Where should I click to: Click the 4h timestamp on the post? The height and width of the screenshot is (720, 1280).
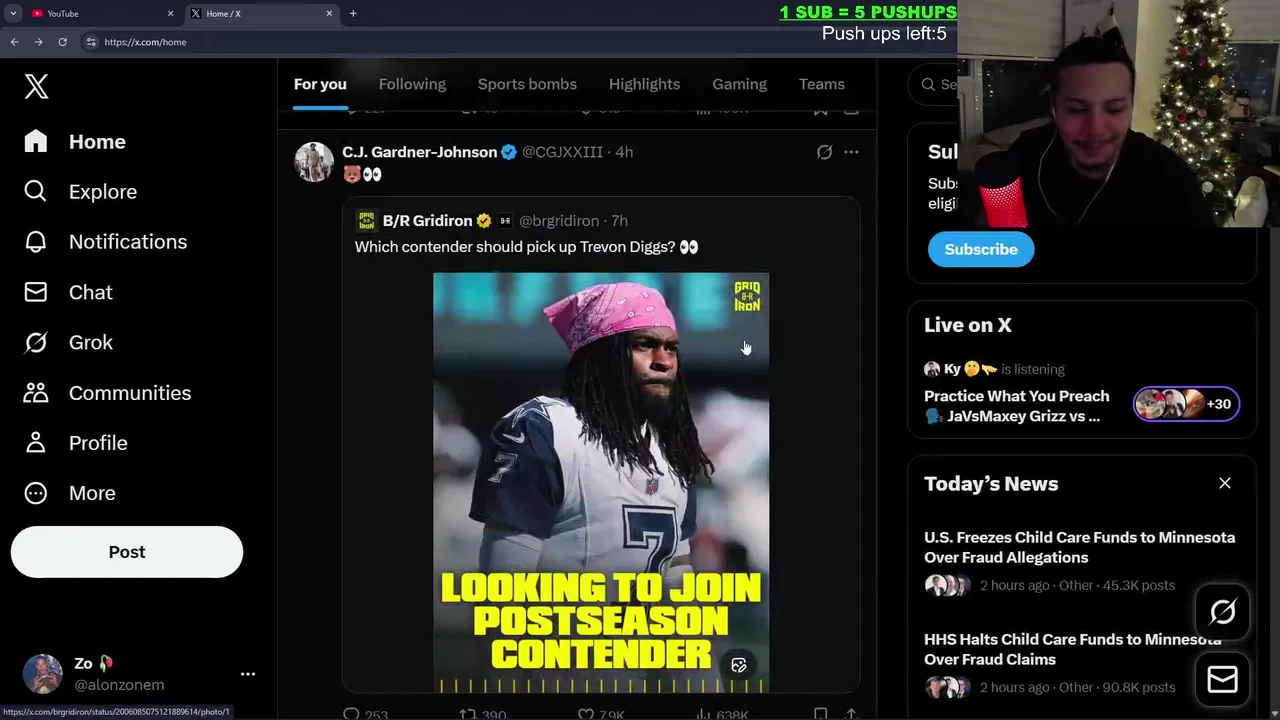pos(624,152)
